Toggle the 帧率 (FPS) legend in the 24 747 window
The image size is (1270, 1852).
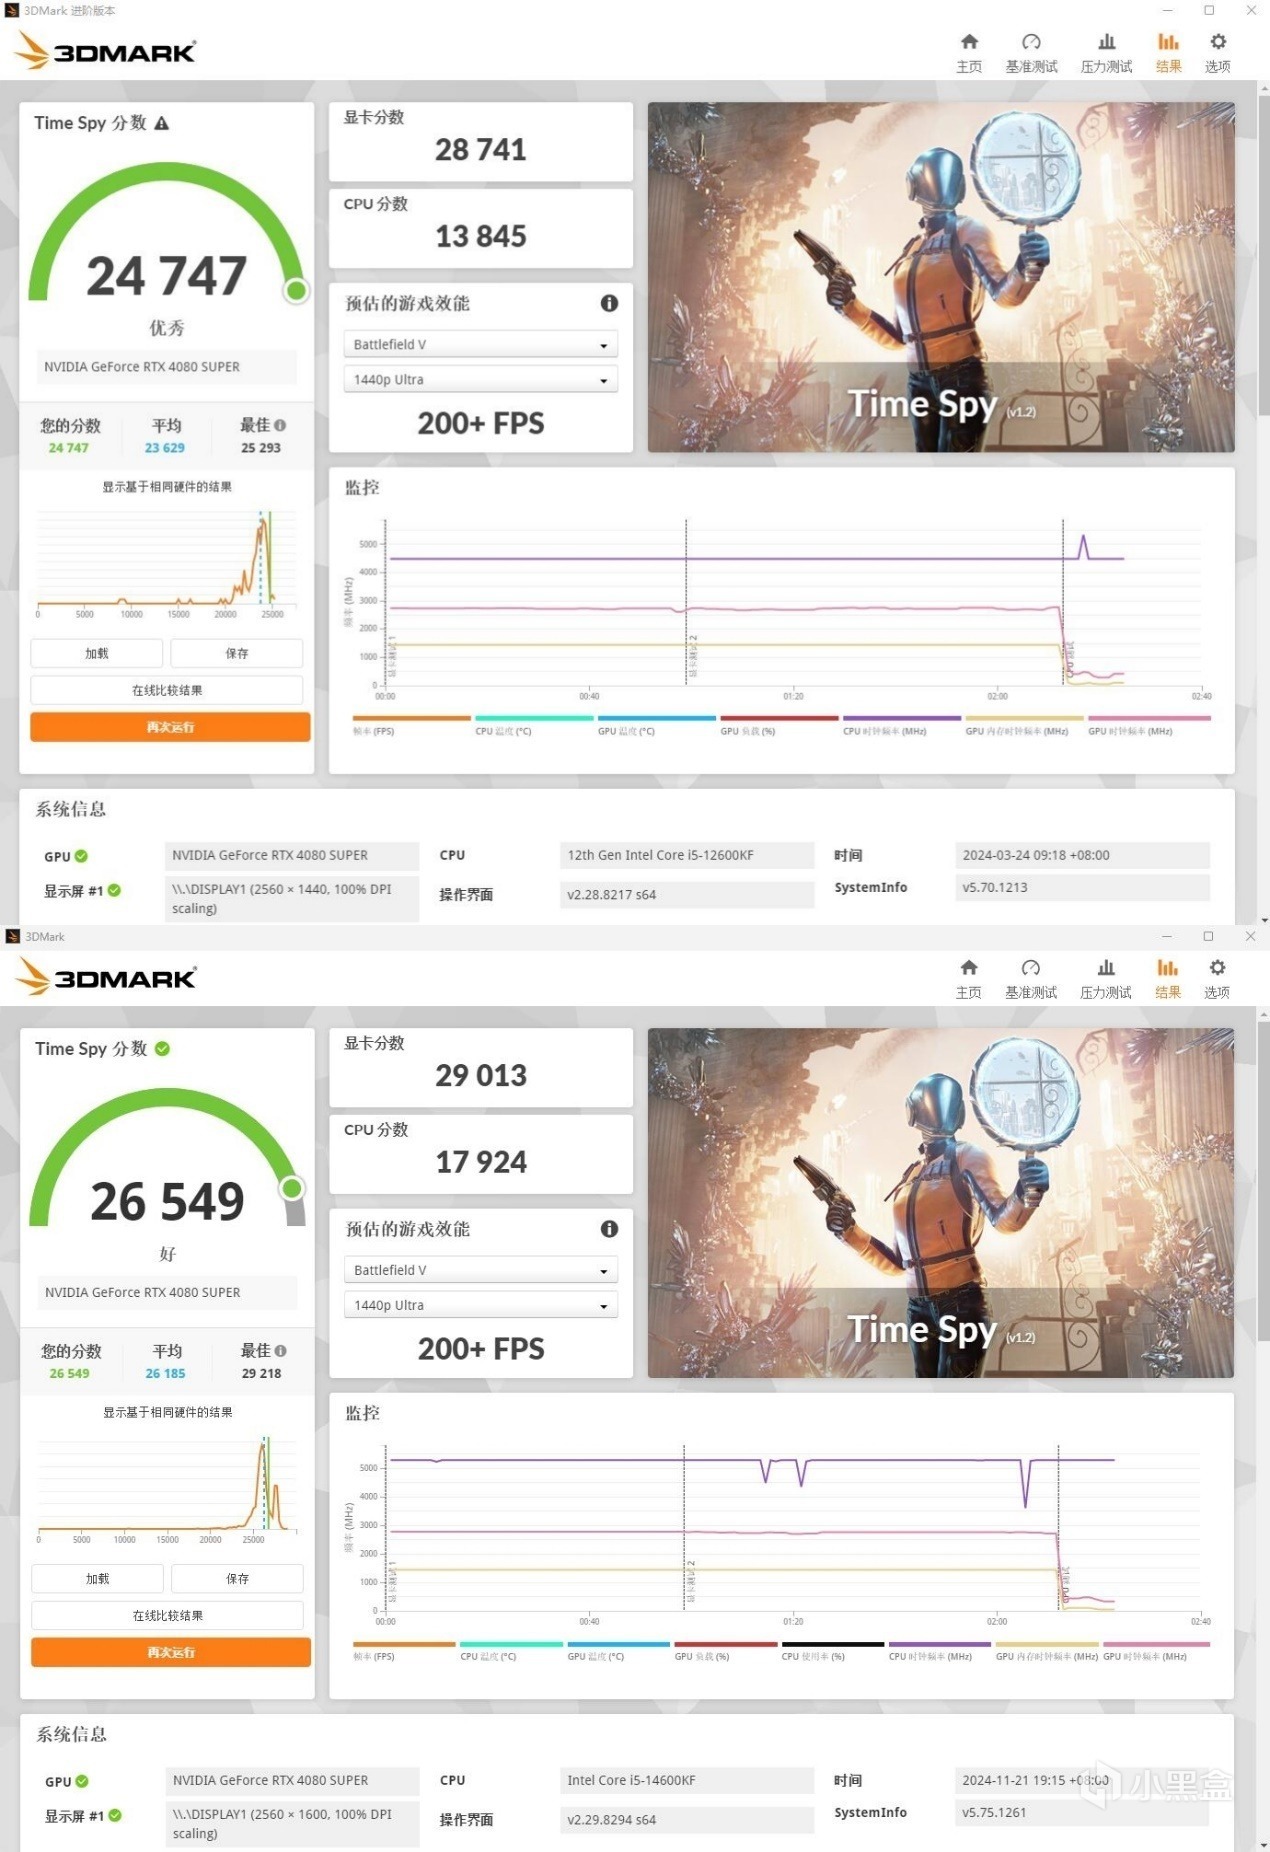(x=411, y=724)
